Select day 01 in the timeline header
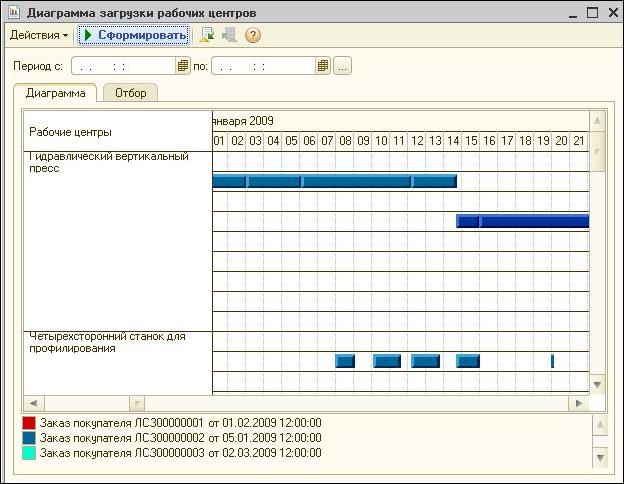The width and height of the screenshot is (624, 484). (x=219, y=141)
